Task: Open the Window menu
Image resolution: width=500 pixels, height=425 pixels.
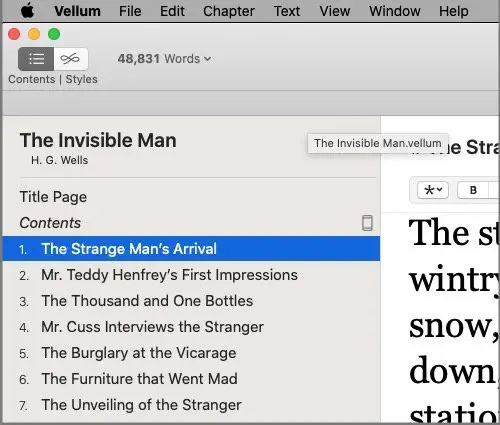Action: pyautogui.click(x=395, y=11)
